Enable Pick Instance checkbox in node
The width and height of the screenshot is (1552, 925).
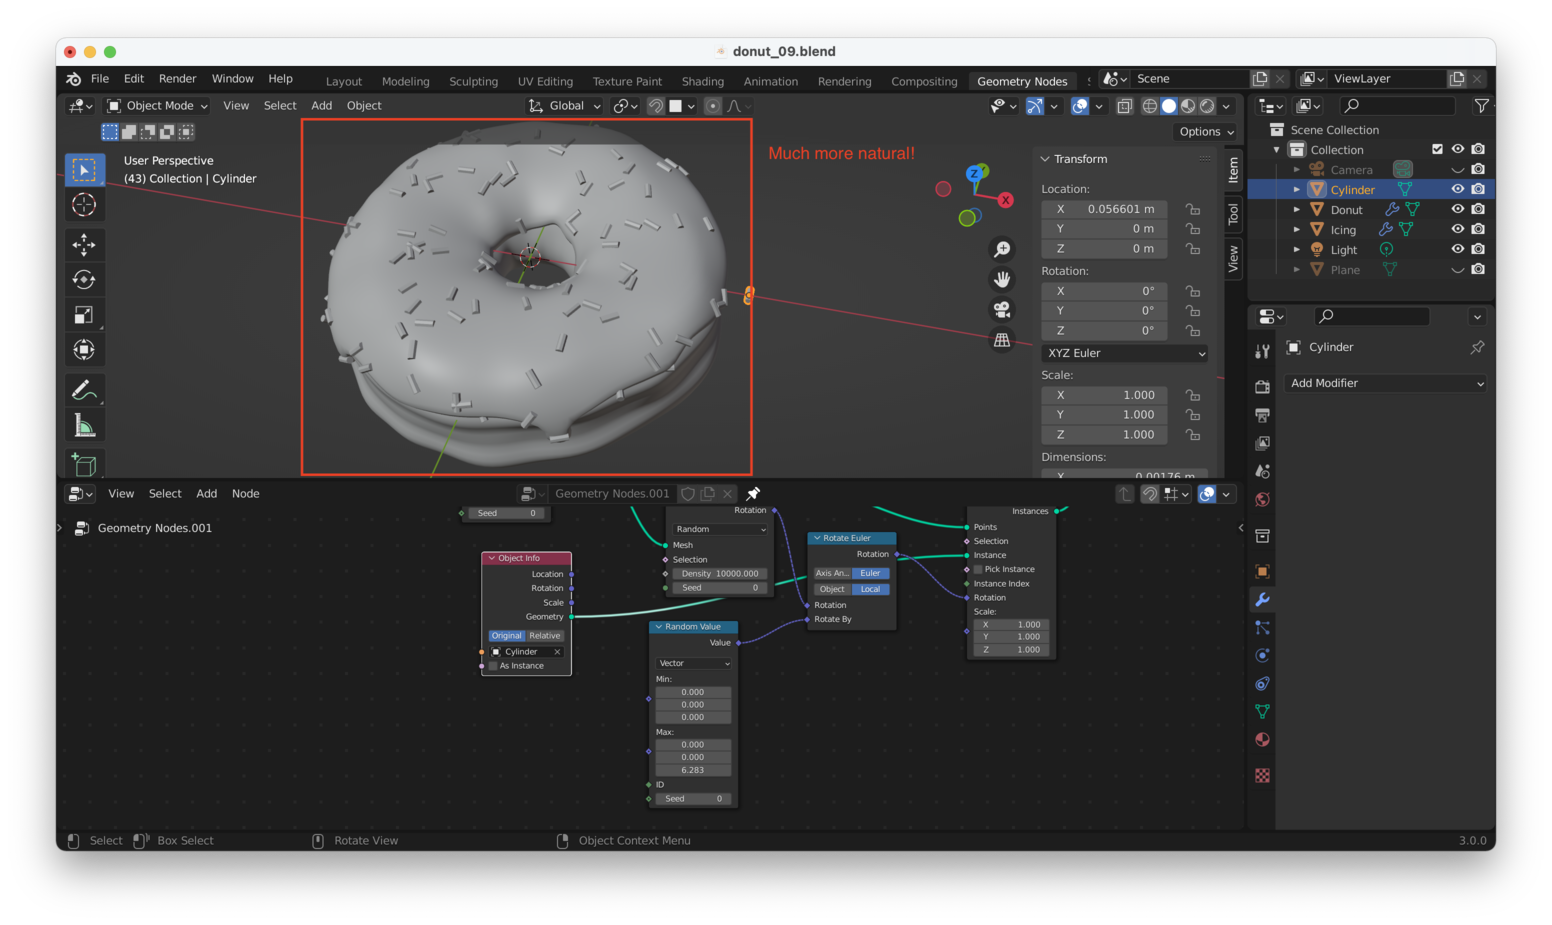click(x=978, y=569)
